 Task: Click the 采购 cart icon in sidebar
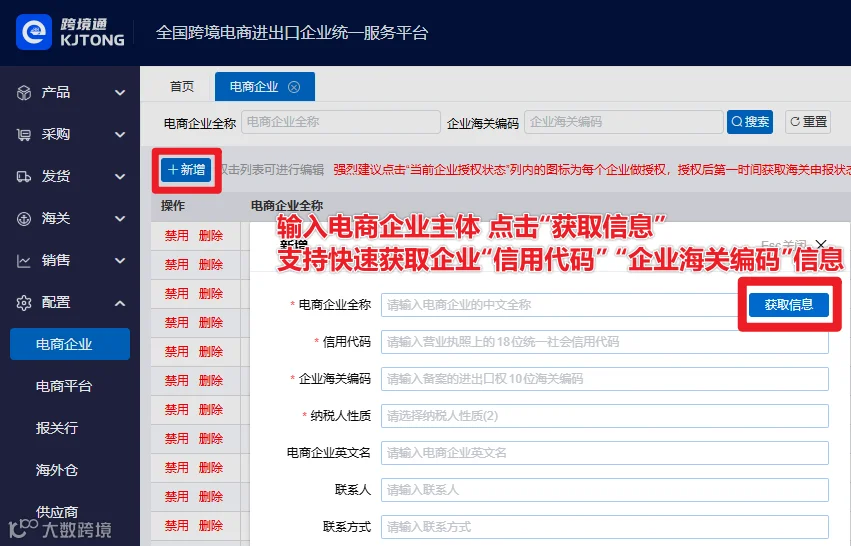pos(24,135)
